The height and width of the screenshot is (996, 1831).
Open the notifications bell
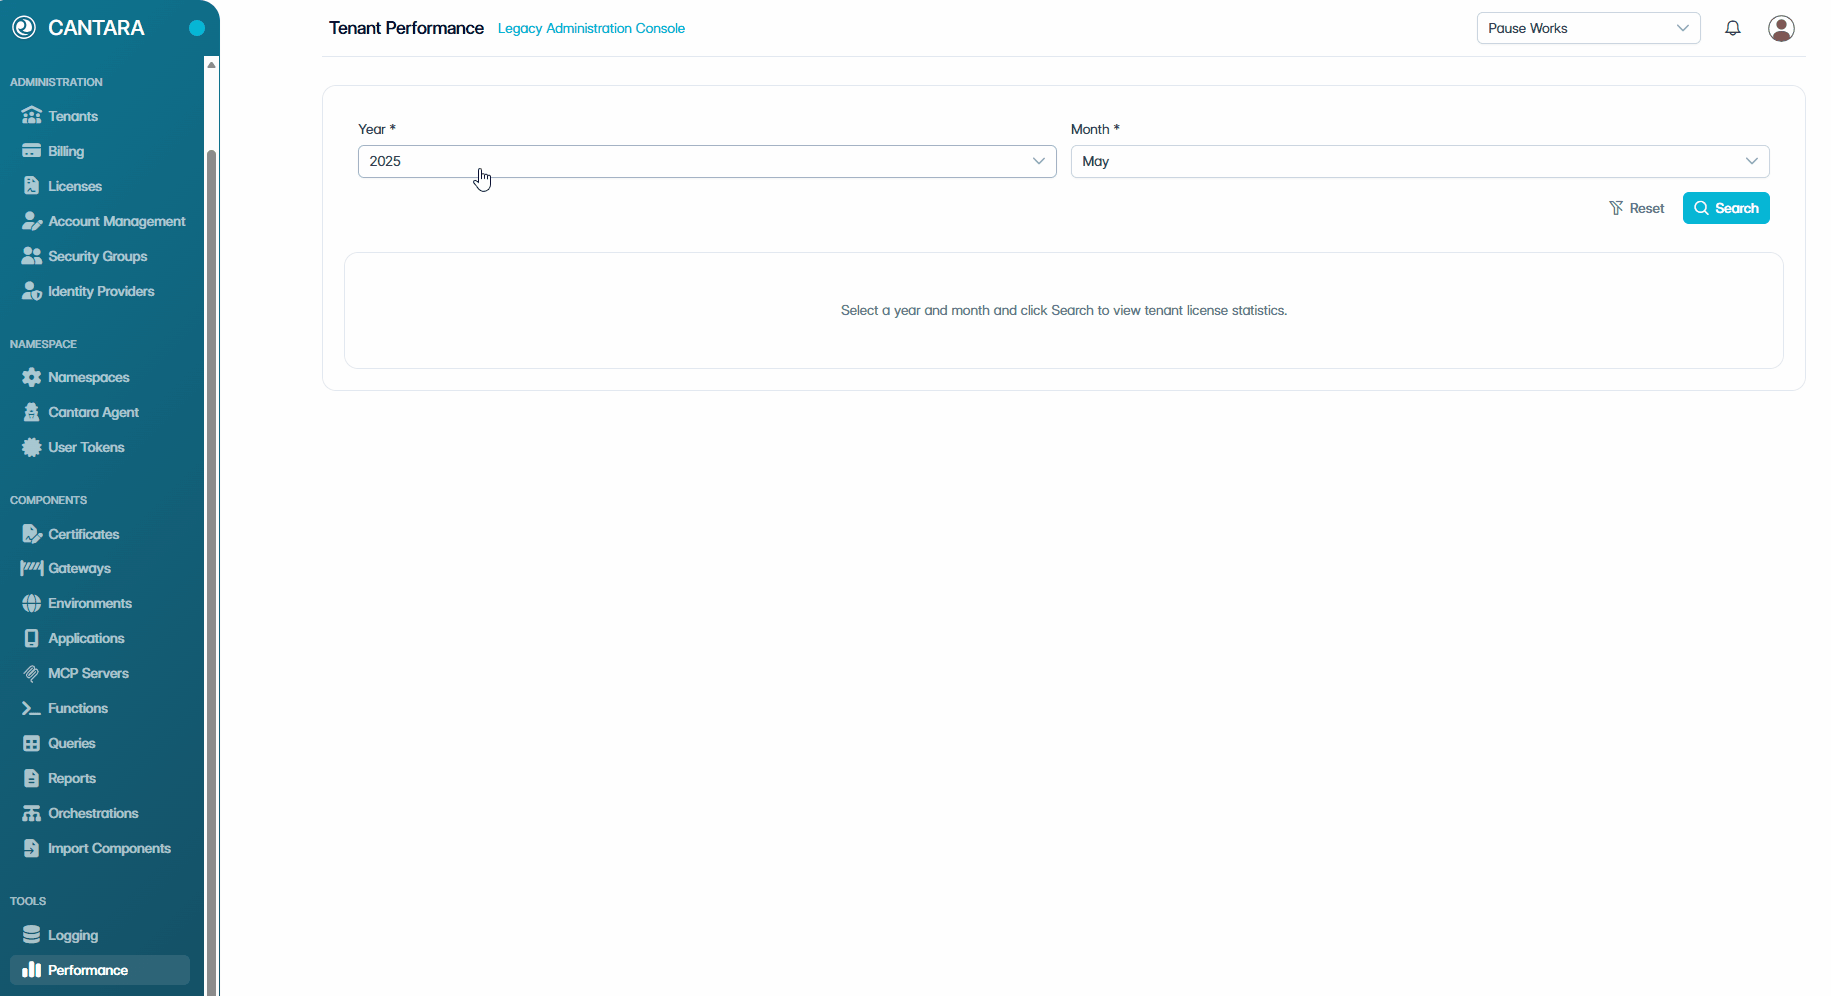tap(1733, 28)
